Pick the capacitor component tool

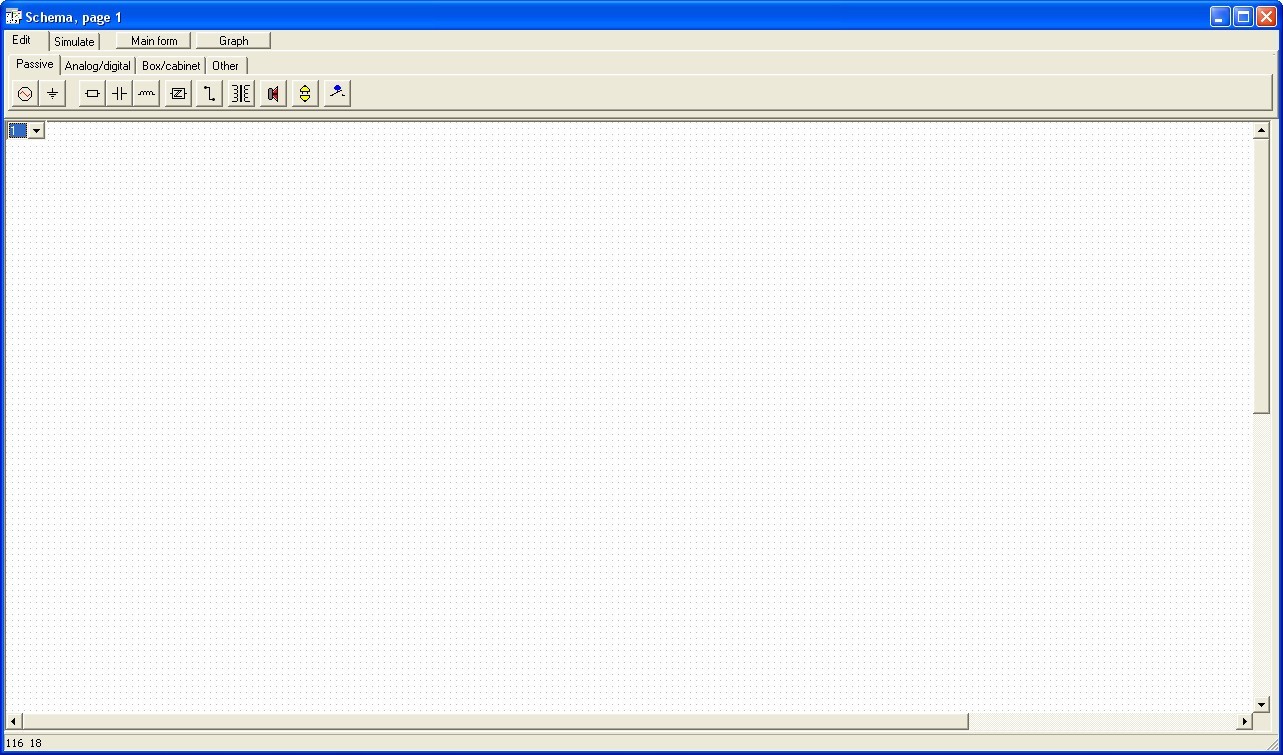click(119, 94)
